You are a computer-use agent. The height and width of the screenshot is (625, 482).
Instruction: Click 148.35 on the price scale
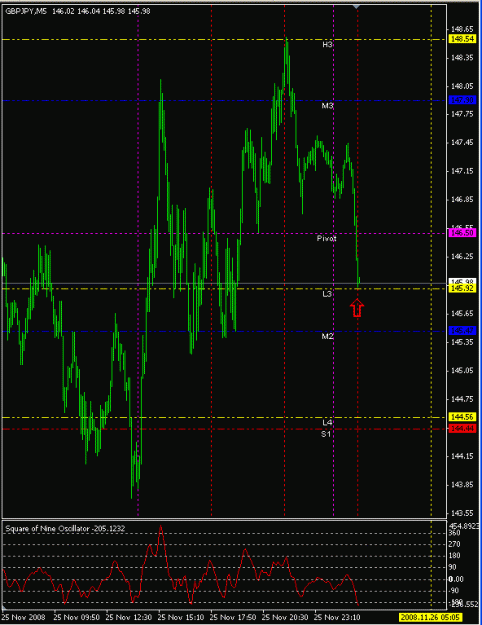462,58
